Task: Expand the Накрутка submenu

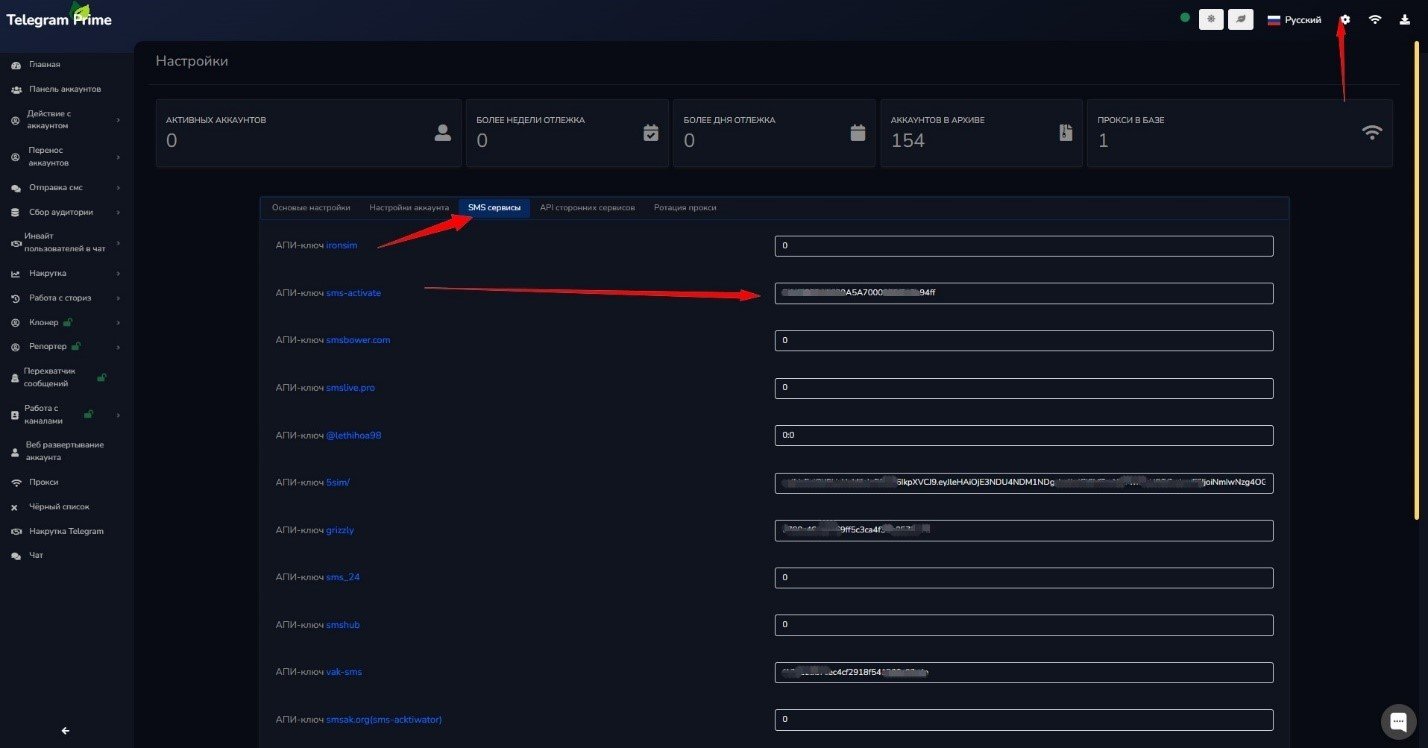Action: pyautogui.click(x=64, y=273)
